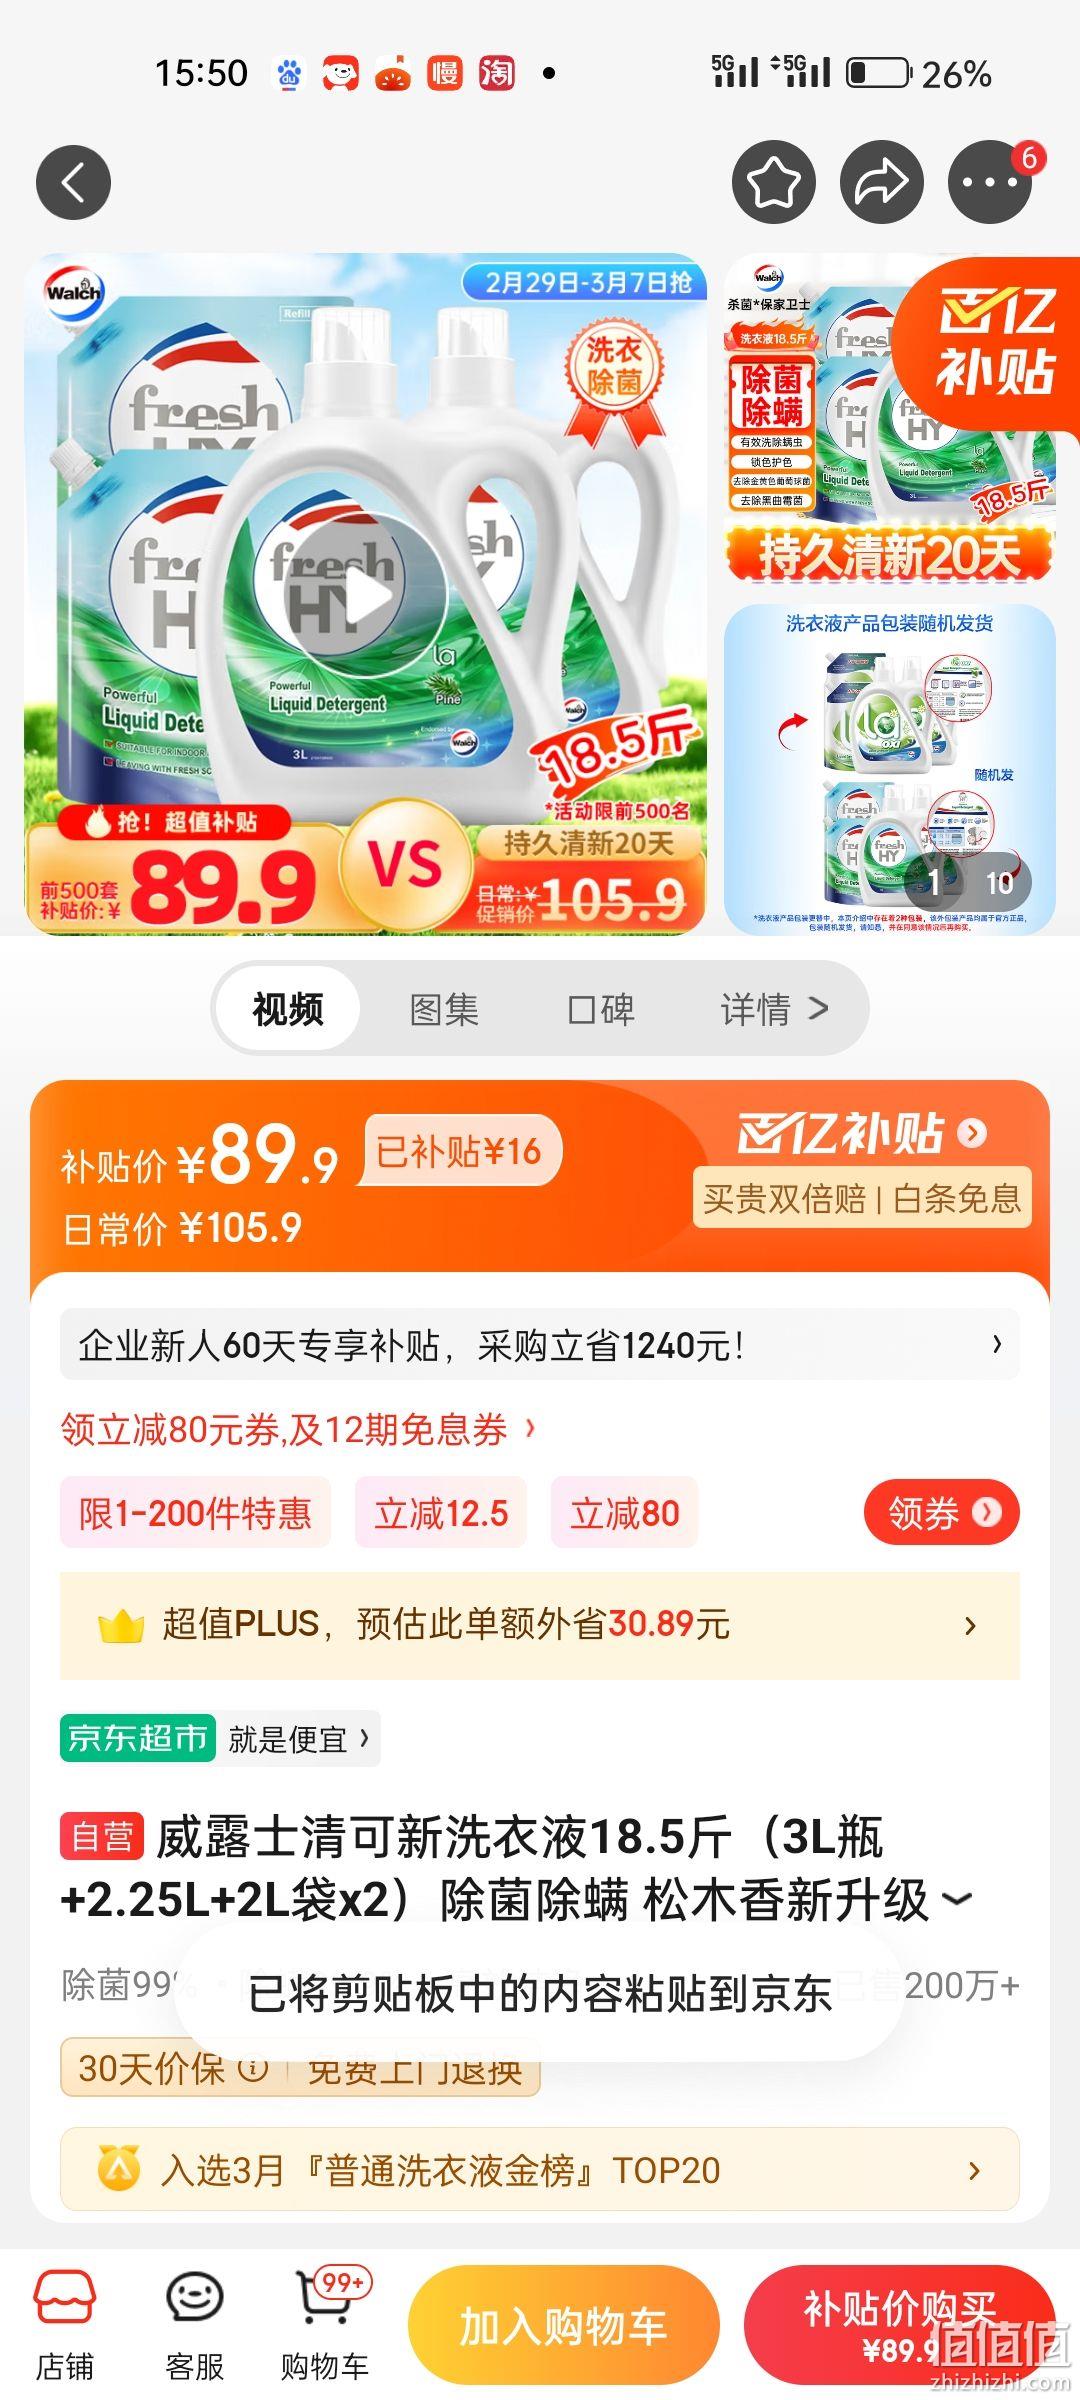
Task: Contact 客服 customer service
Action: click(x=194, y=2324)
